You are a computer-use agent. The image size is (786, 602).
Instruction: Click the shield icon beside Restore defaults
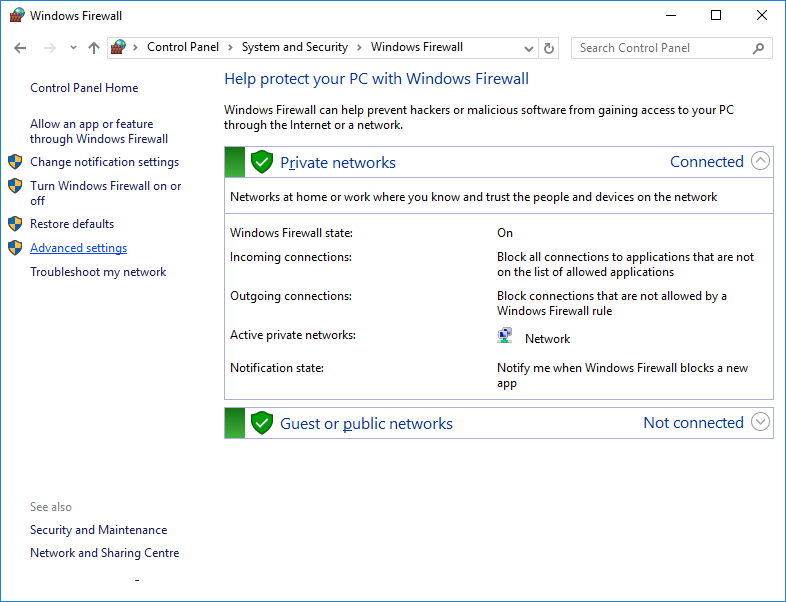click(x=15, y=224)
